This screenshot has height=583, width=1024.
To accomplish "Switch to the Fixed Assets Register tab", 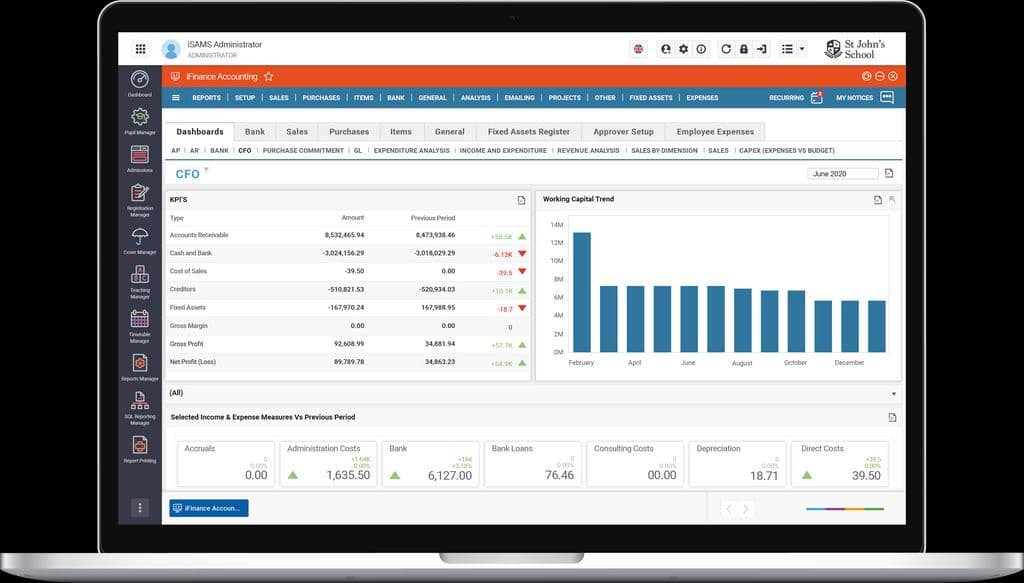I will [x=528, y=131].
